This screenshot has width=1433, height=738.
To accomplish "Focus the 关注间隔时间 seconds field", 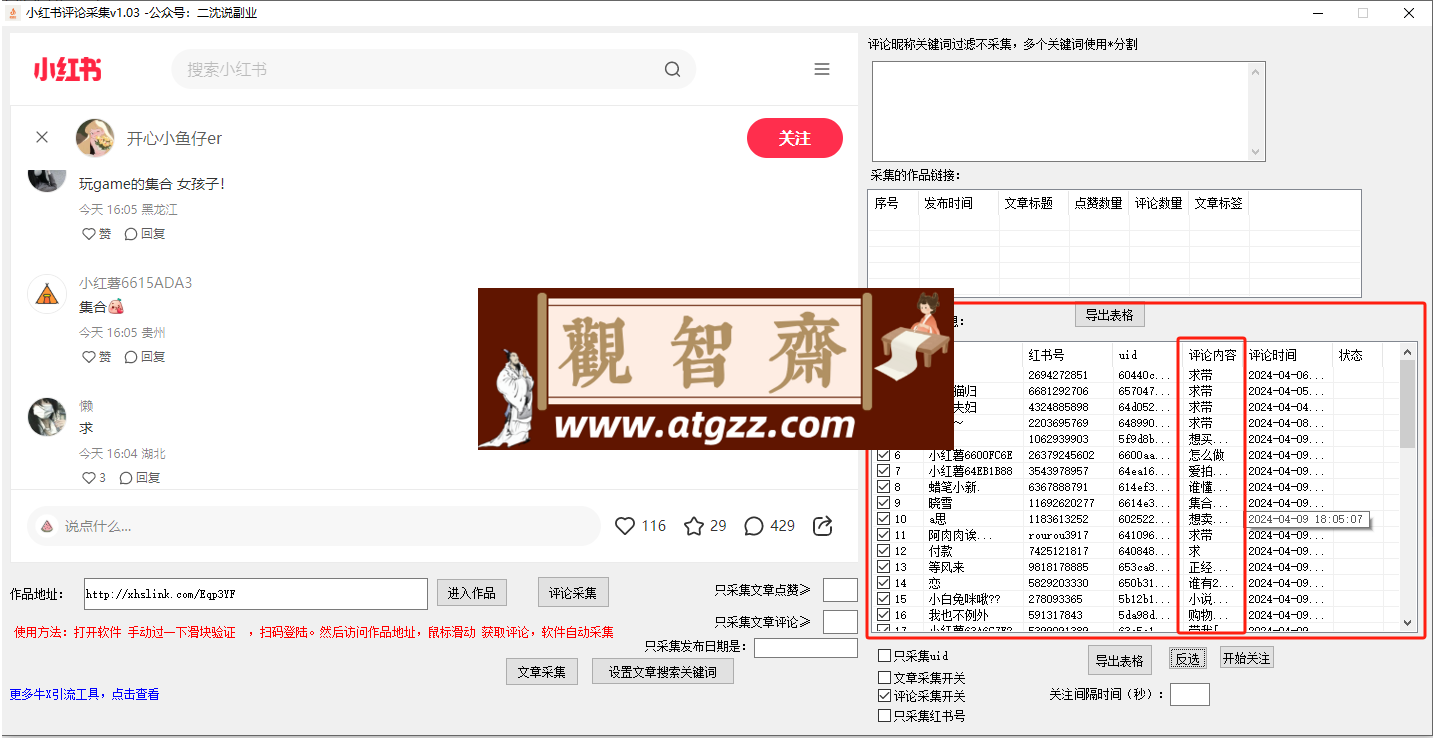I will pyautogui.click(x=1189, y=694).
